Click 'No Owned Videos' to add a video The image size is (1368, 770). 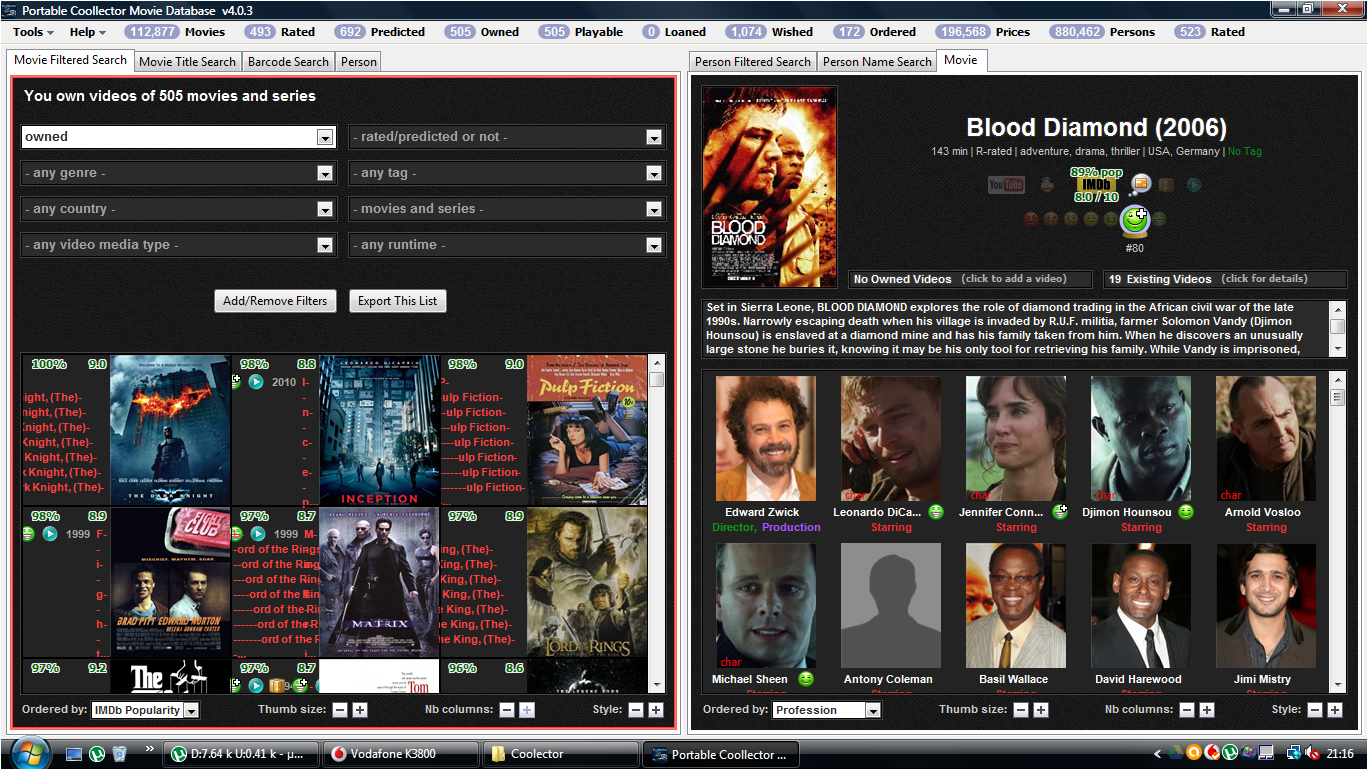pos(971,279)
